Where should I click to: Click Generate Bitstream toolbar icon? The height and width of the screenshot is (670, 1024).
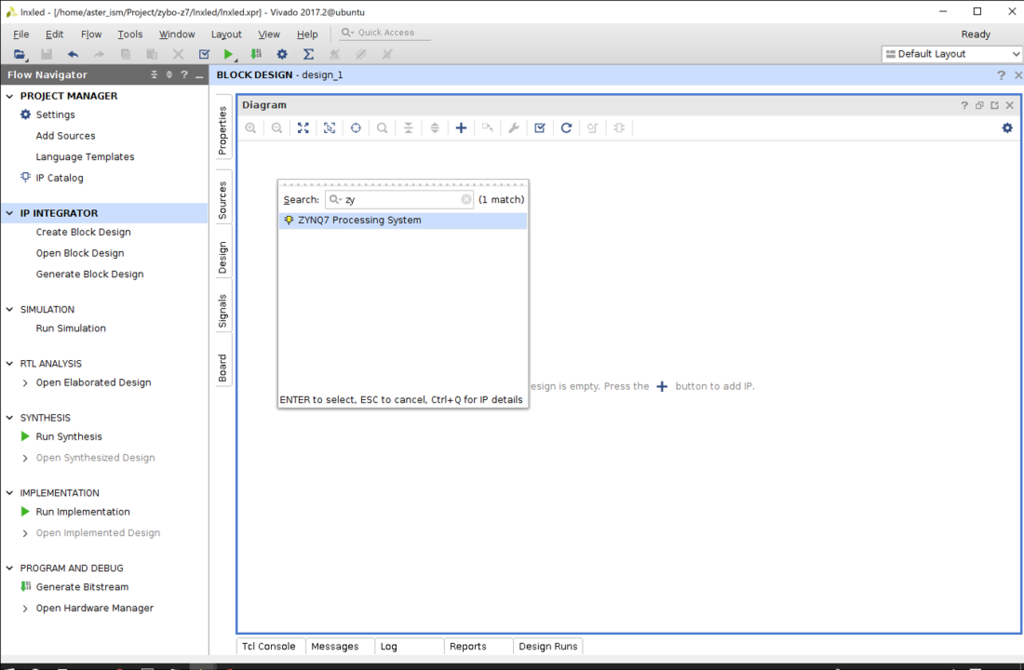coord(256,54)
